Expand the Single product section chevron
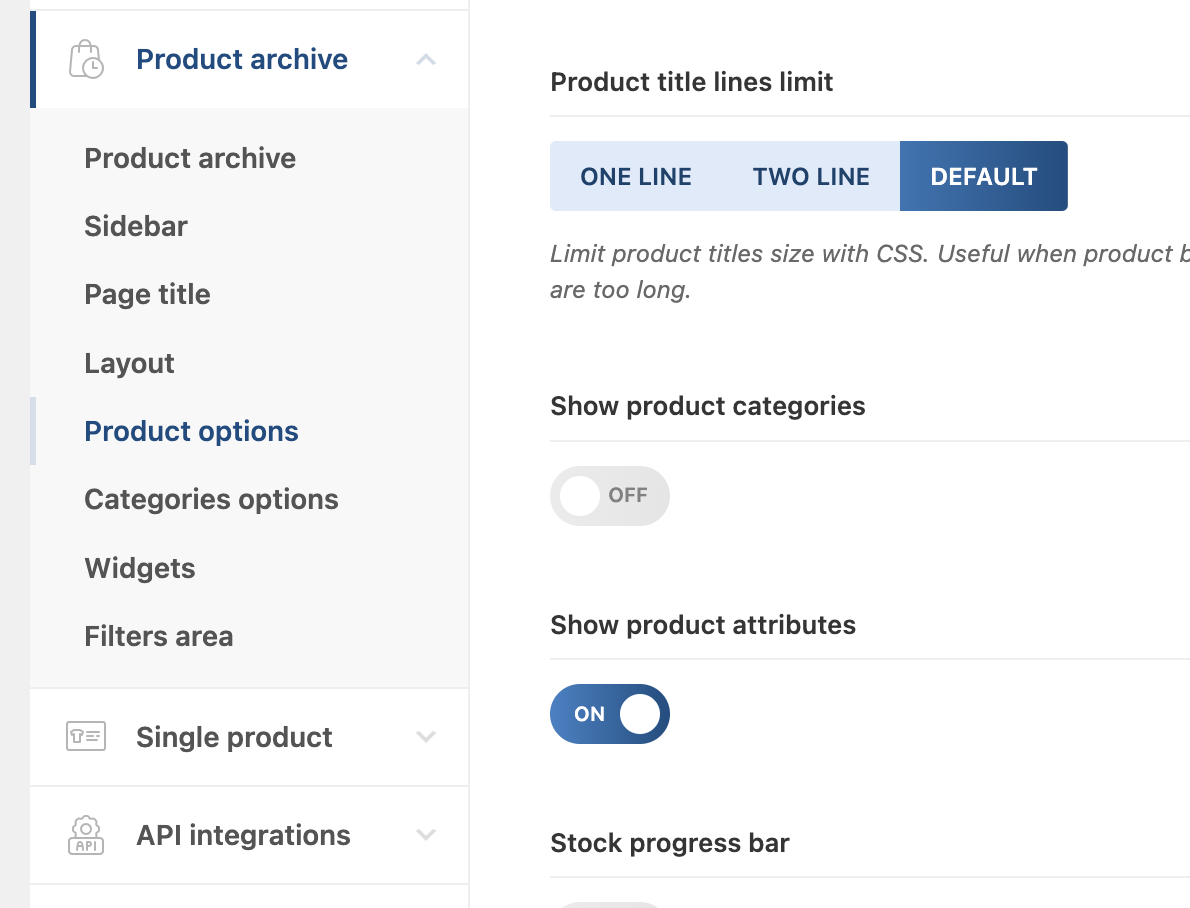 point(426,737)
